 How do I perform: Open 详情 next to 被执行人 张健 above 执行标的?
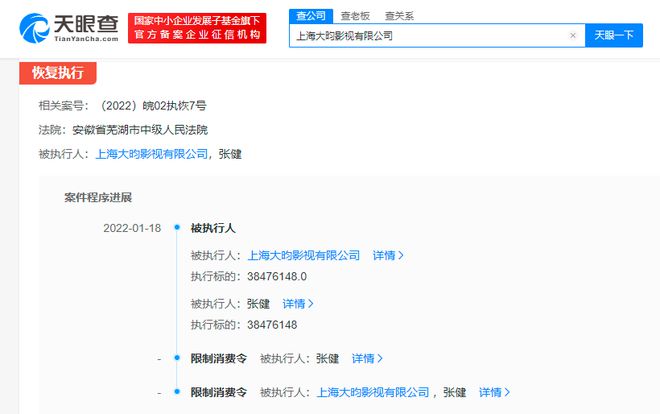coord(298,304)
